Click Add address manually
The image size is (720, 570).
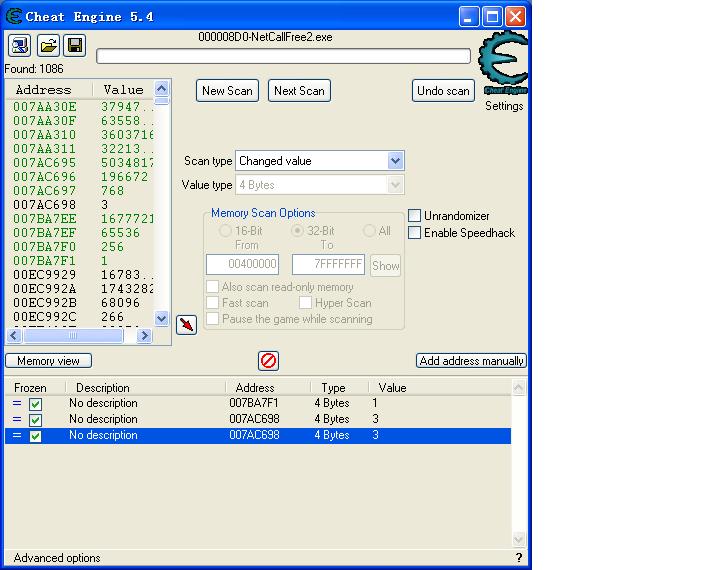click(x=471, y=361)
